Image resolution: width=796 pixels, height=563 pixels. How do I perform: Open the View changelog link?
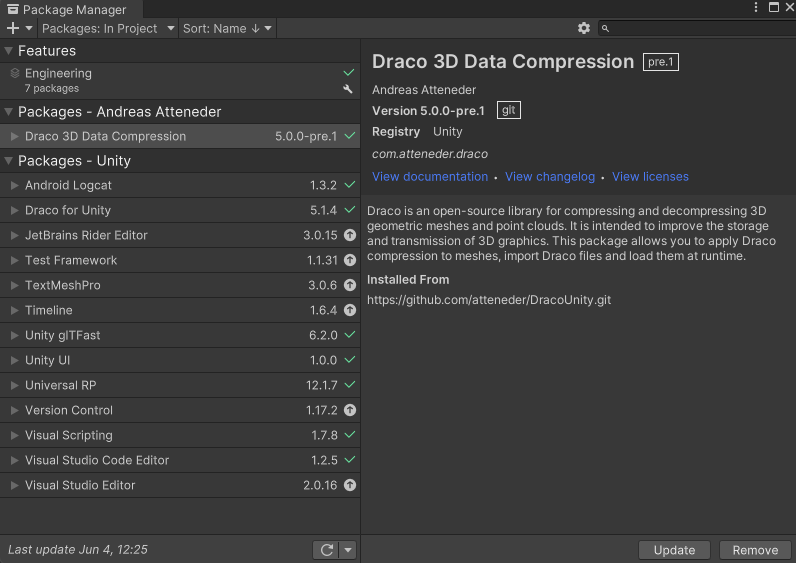pos(550,177)
